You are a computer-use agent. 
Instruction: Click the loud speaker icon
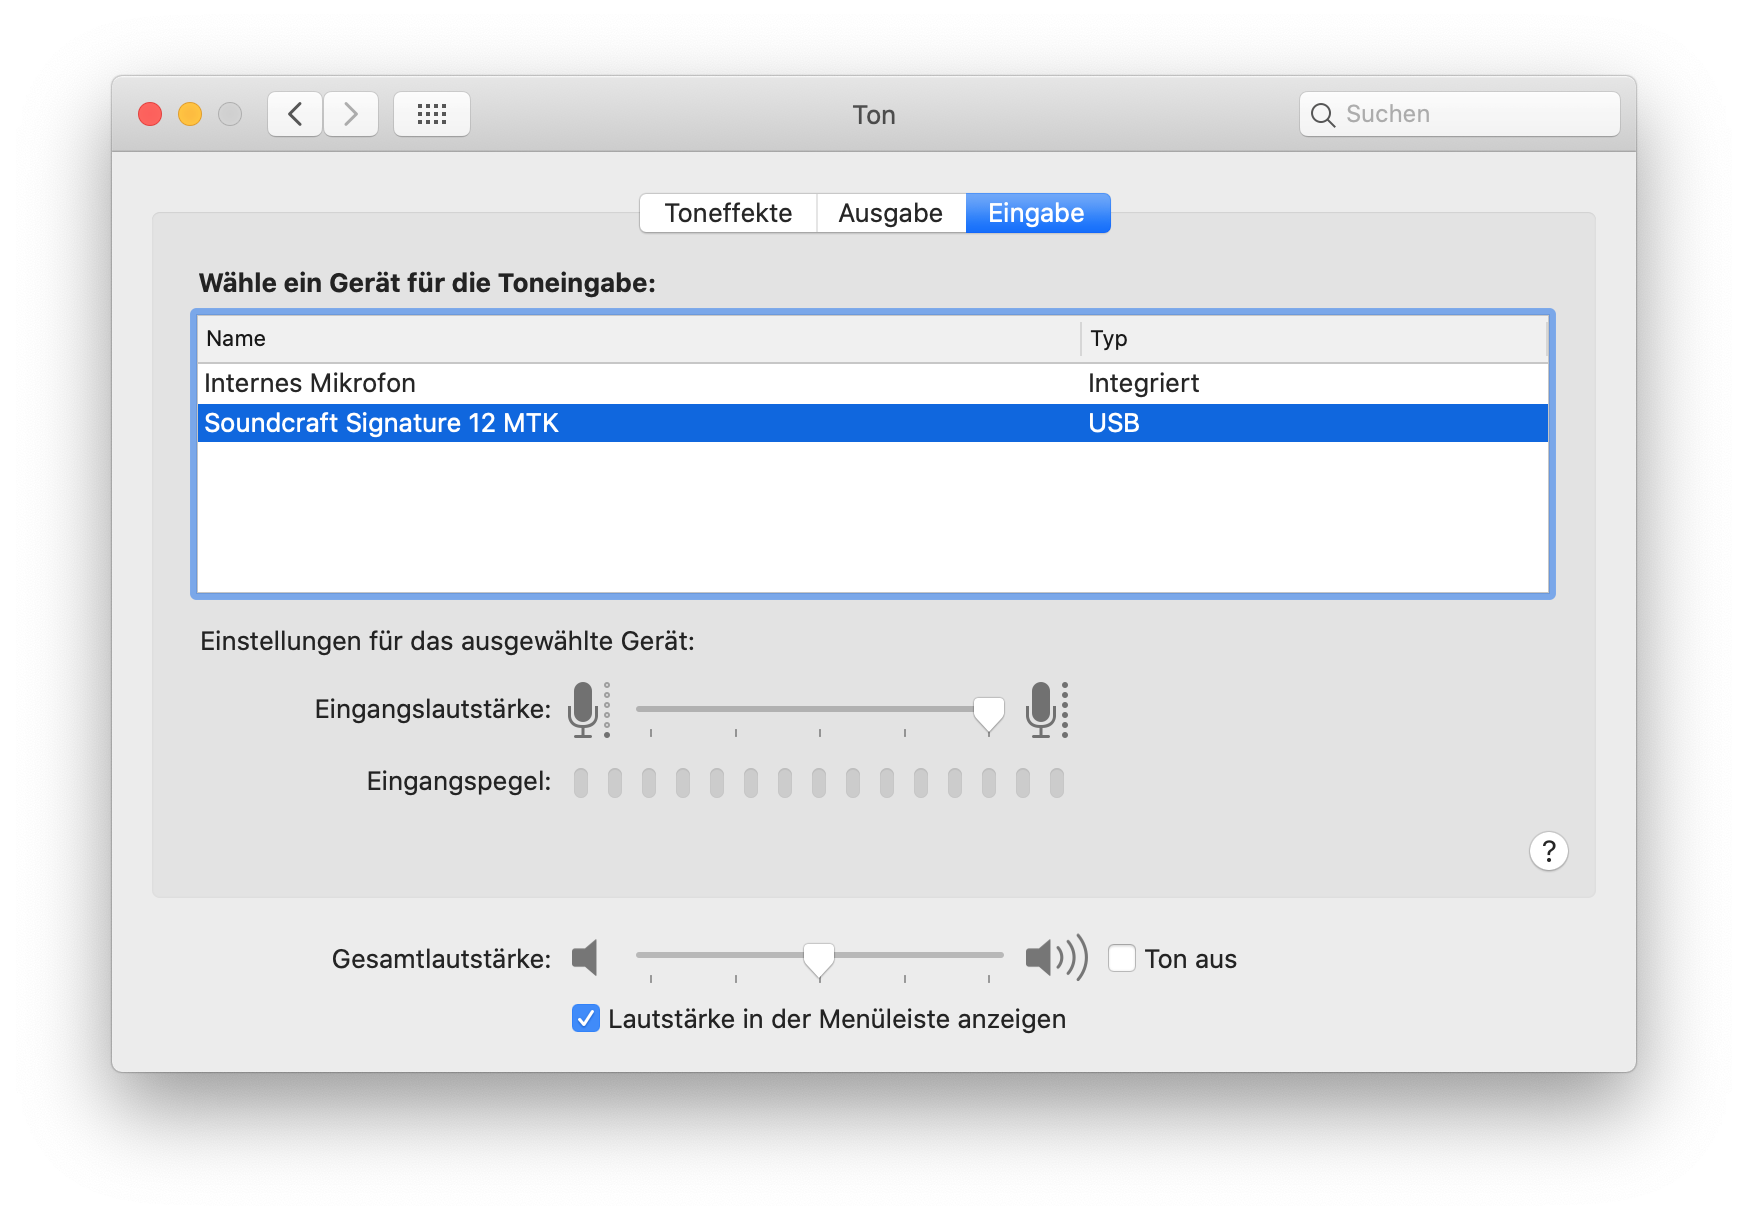pos(1055,958)
